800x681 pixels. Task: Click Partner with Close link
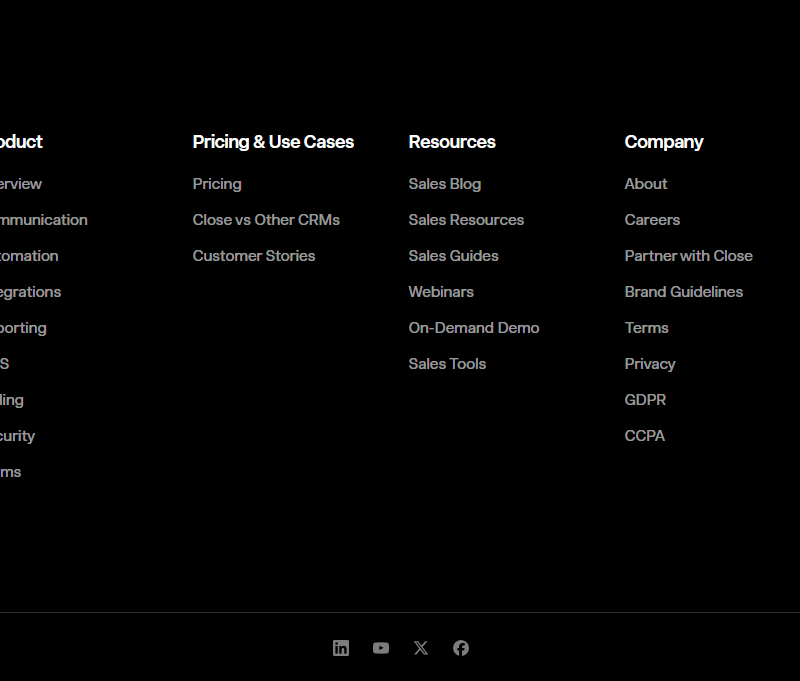[689, 256]
